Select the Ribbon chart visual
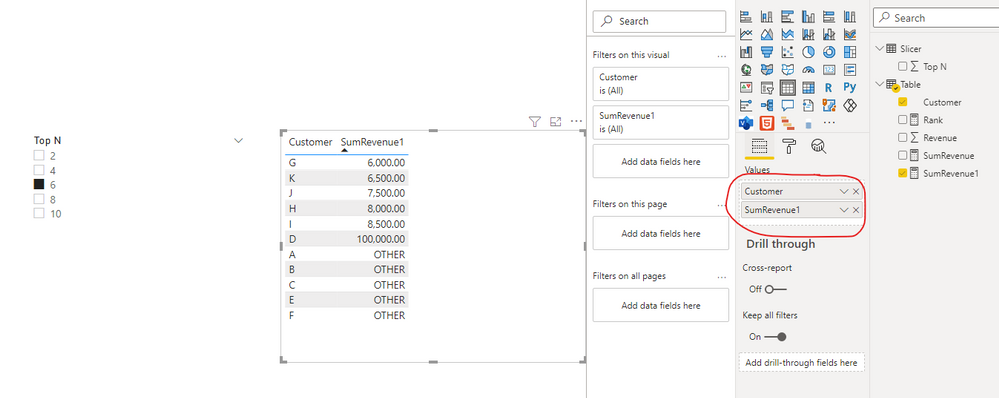 [x=850, y=34]
